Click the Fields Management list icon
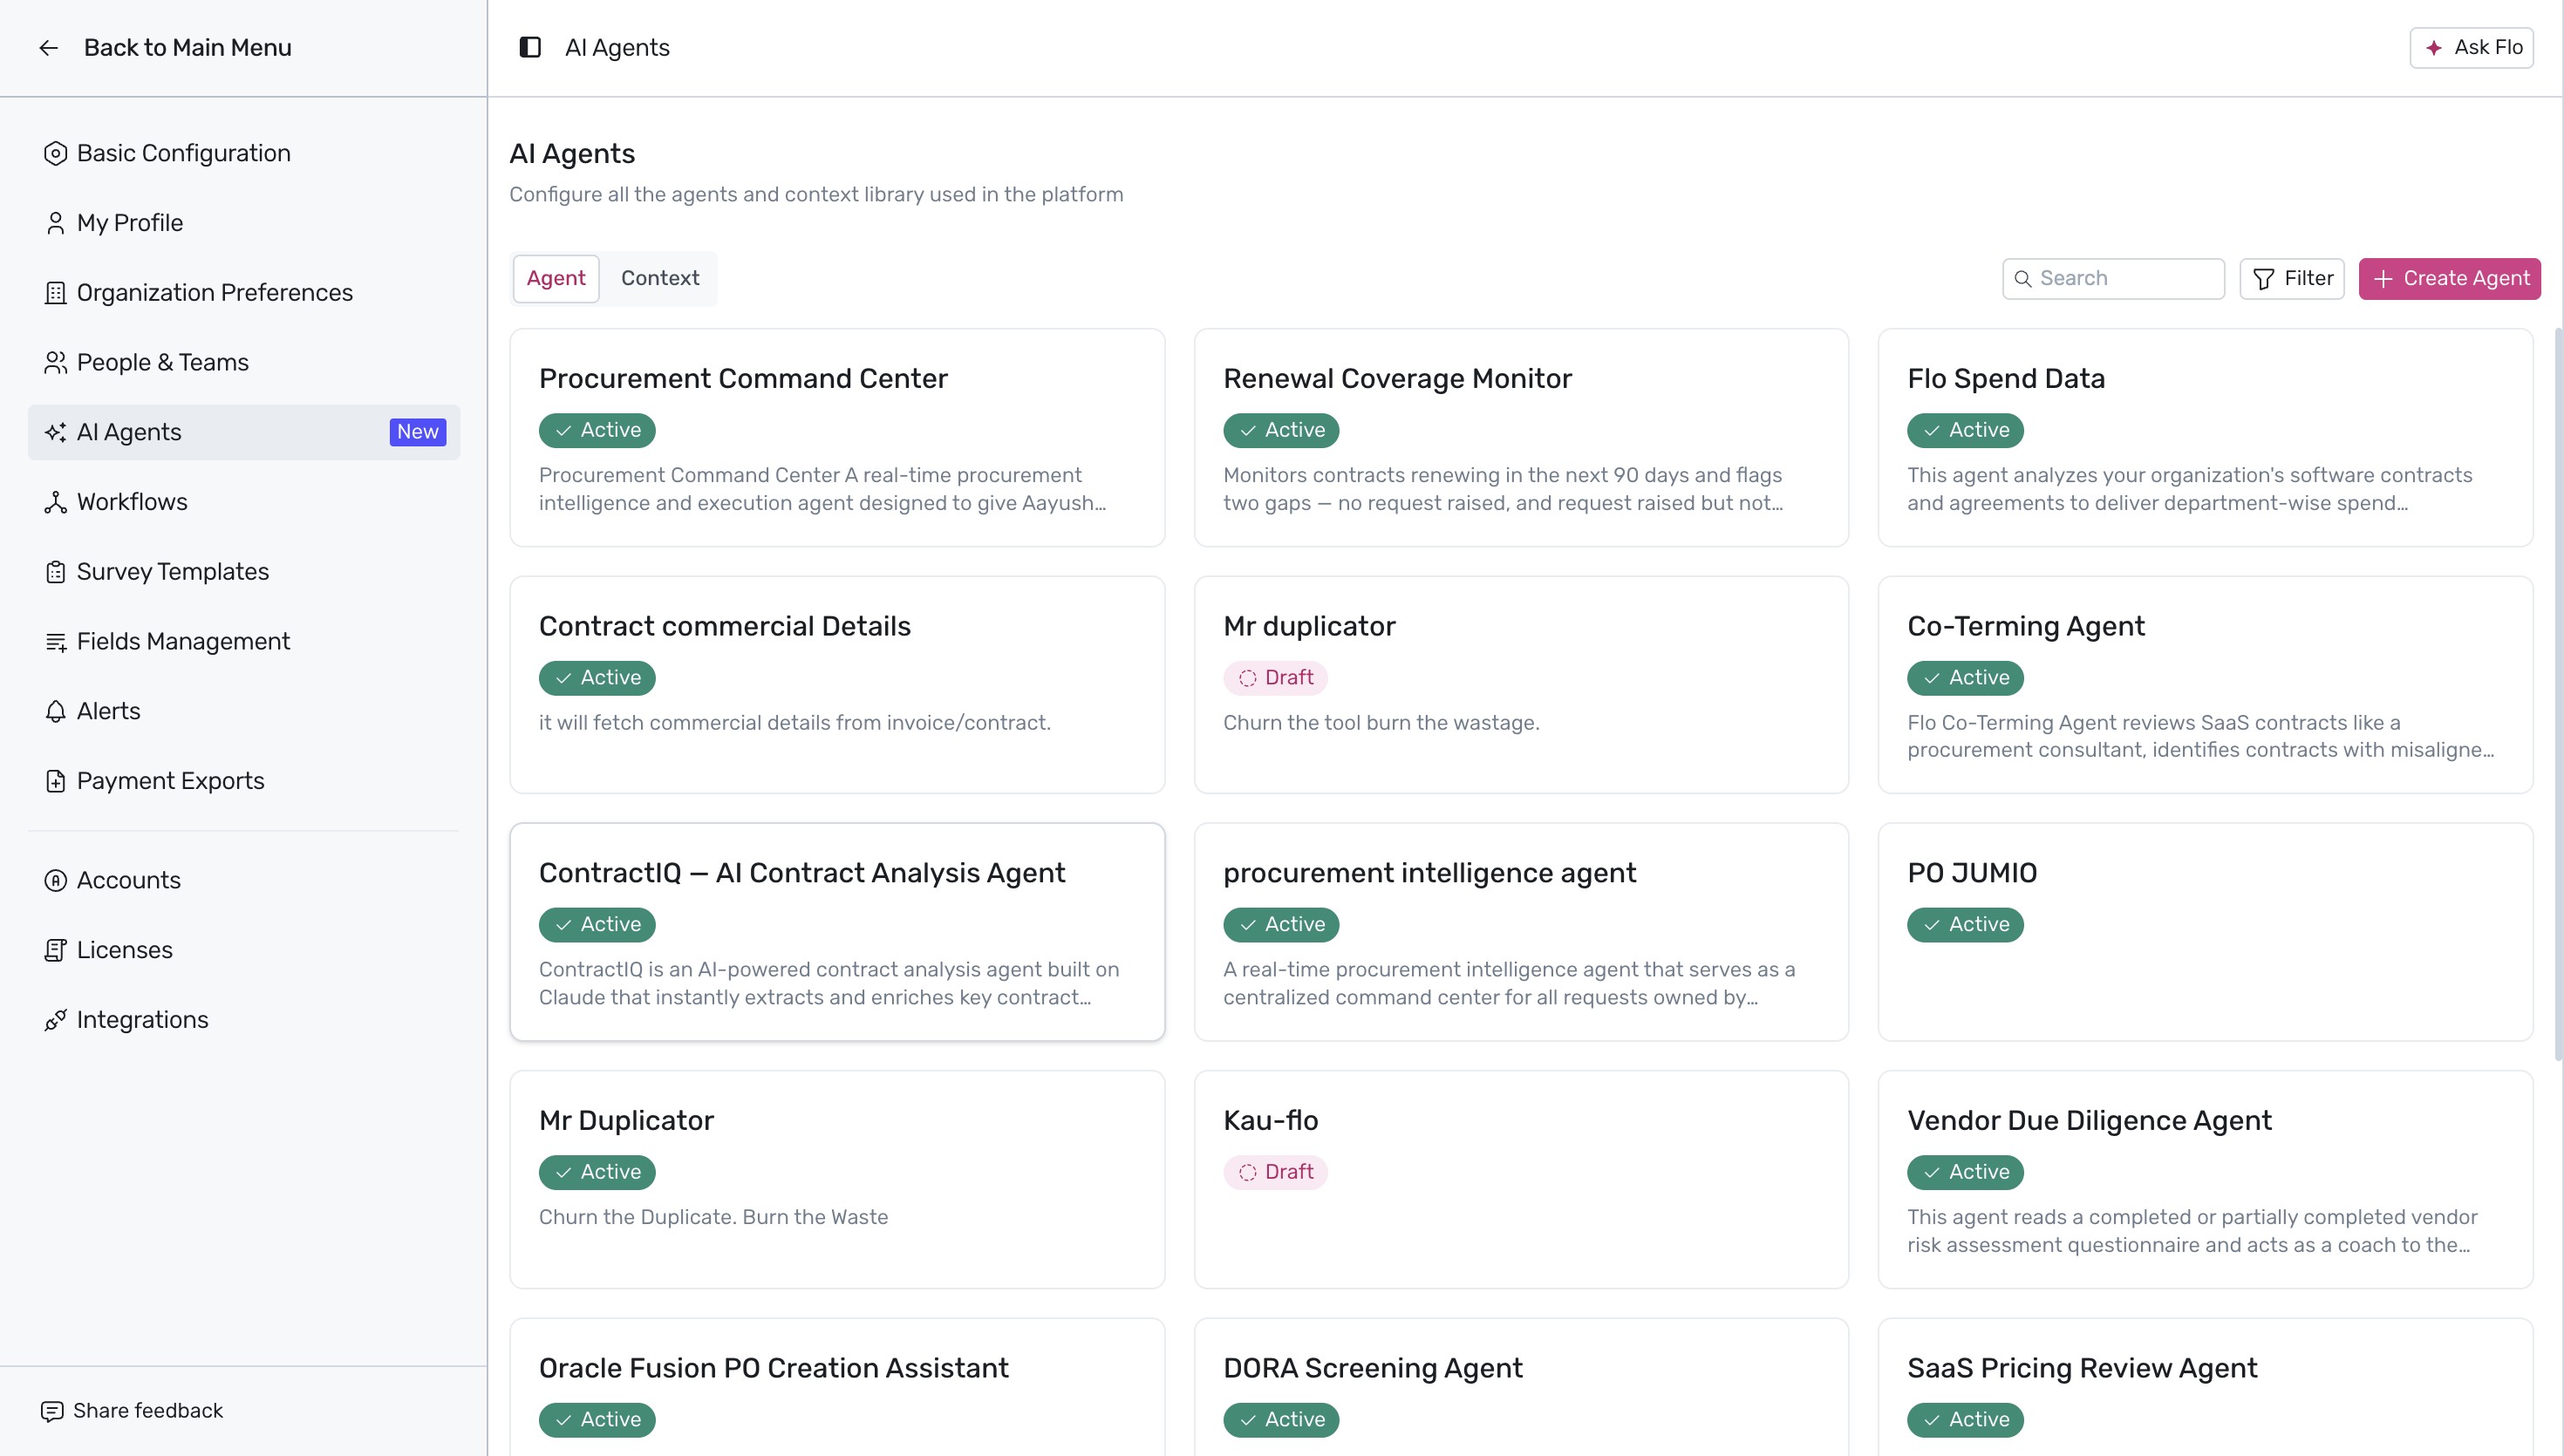2564x1456 pixels. click(55, 642)
